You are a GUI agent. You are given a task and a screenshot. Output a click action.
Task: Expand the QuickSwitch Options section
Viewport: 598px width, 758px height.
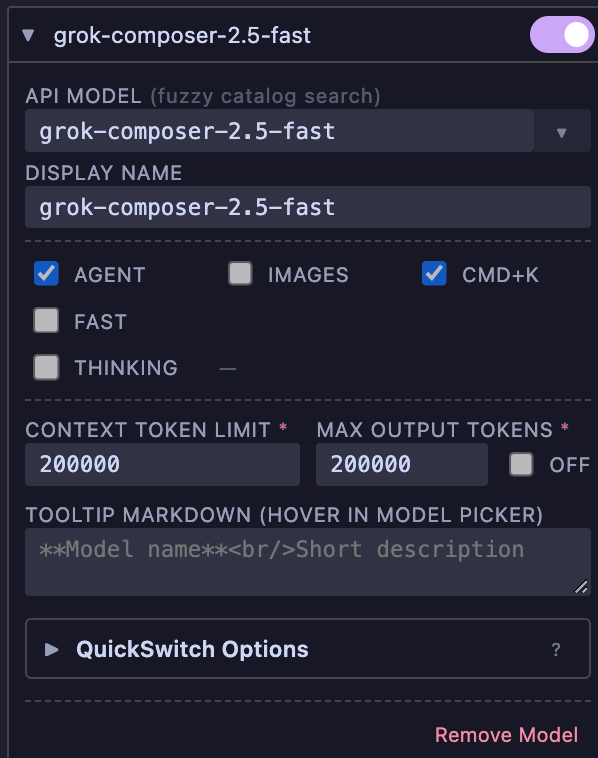point(308,649)
